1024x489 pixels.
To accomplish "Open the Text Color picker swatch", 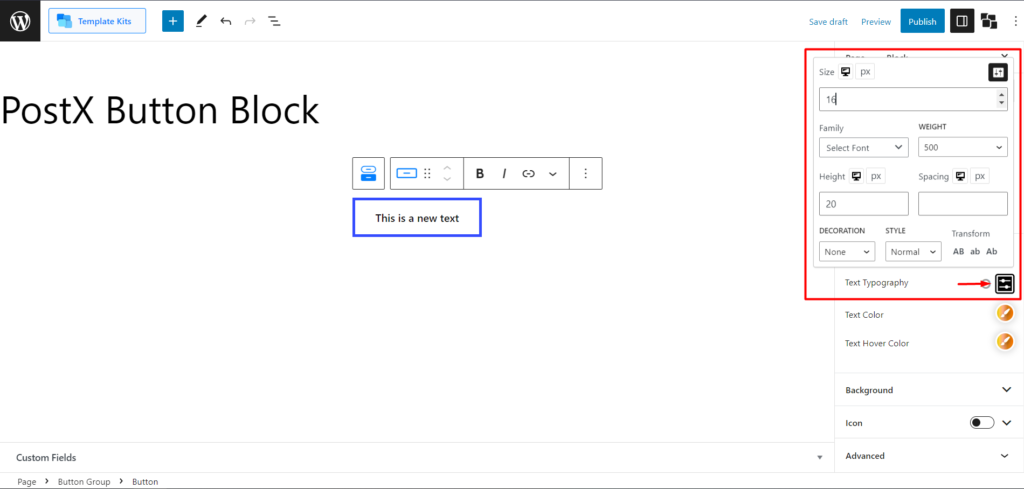I will [x=1004, y=313].
